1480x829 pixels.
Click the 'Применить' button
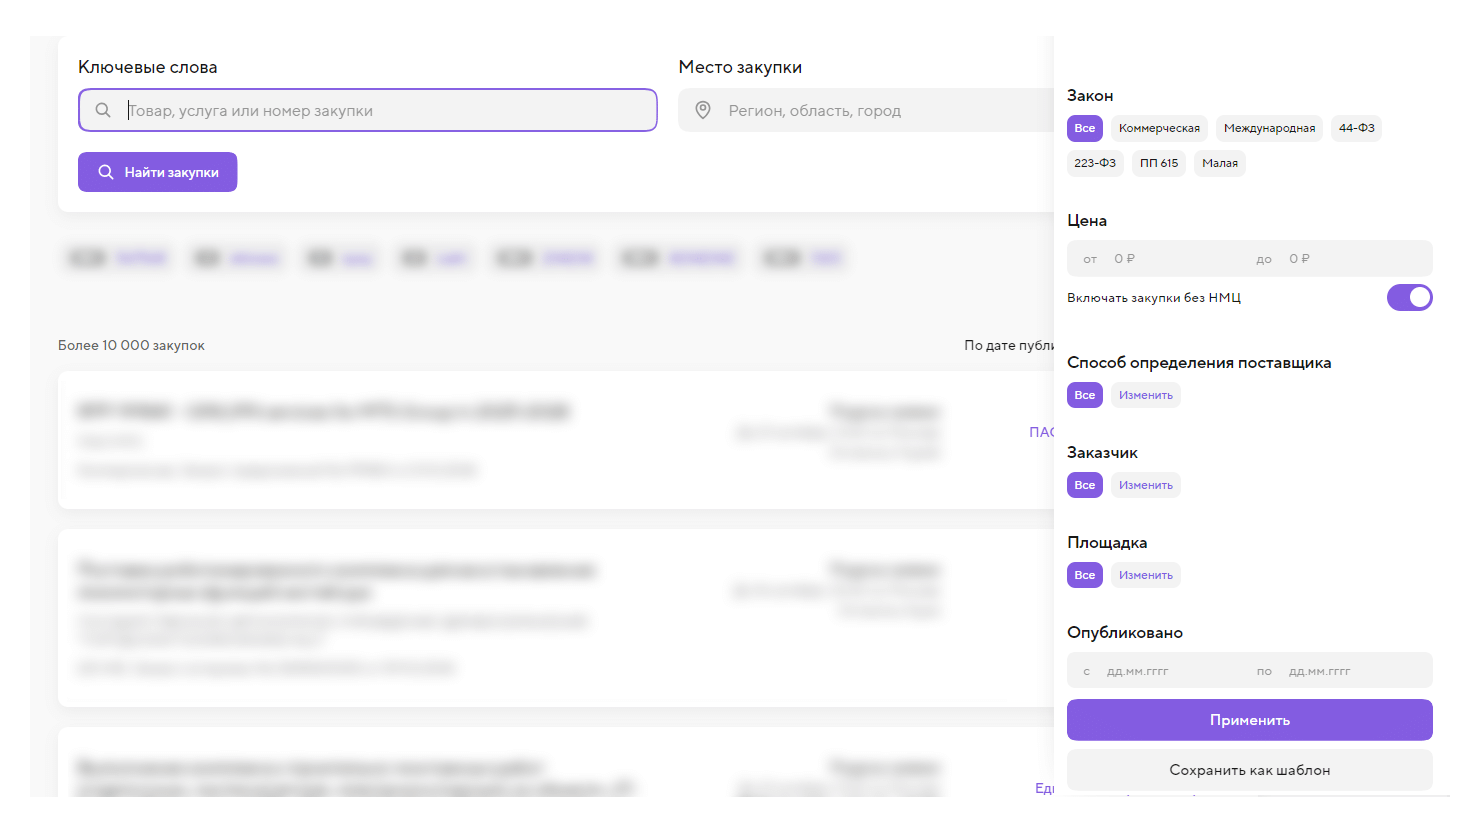(x=1249, y=720)
